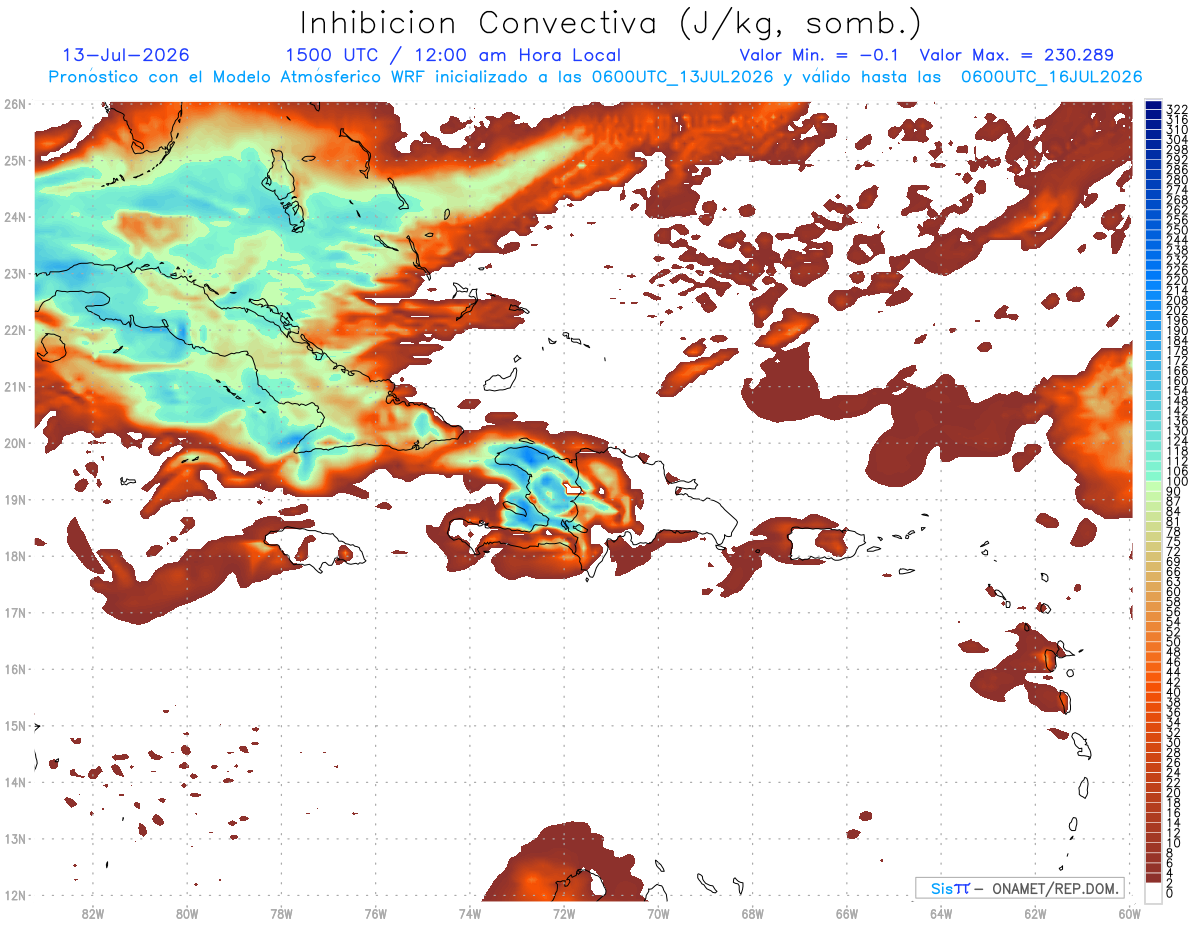
Task: Click the 70W longitude label
Action: point(658,913)
